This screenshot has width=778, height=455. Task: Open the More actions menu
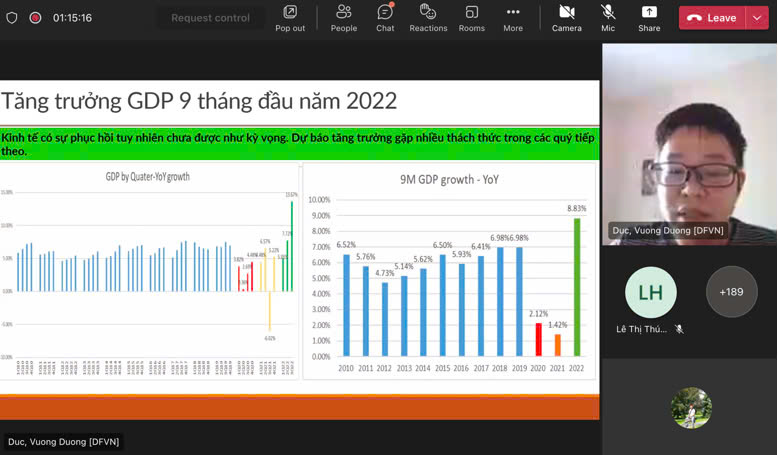click(x=513, y=17)
